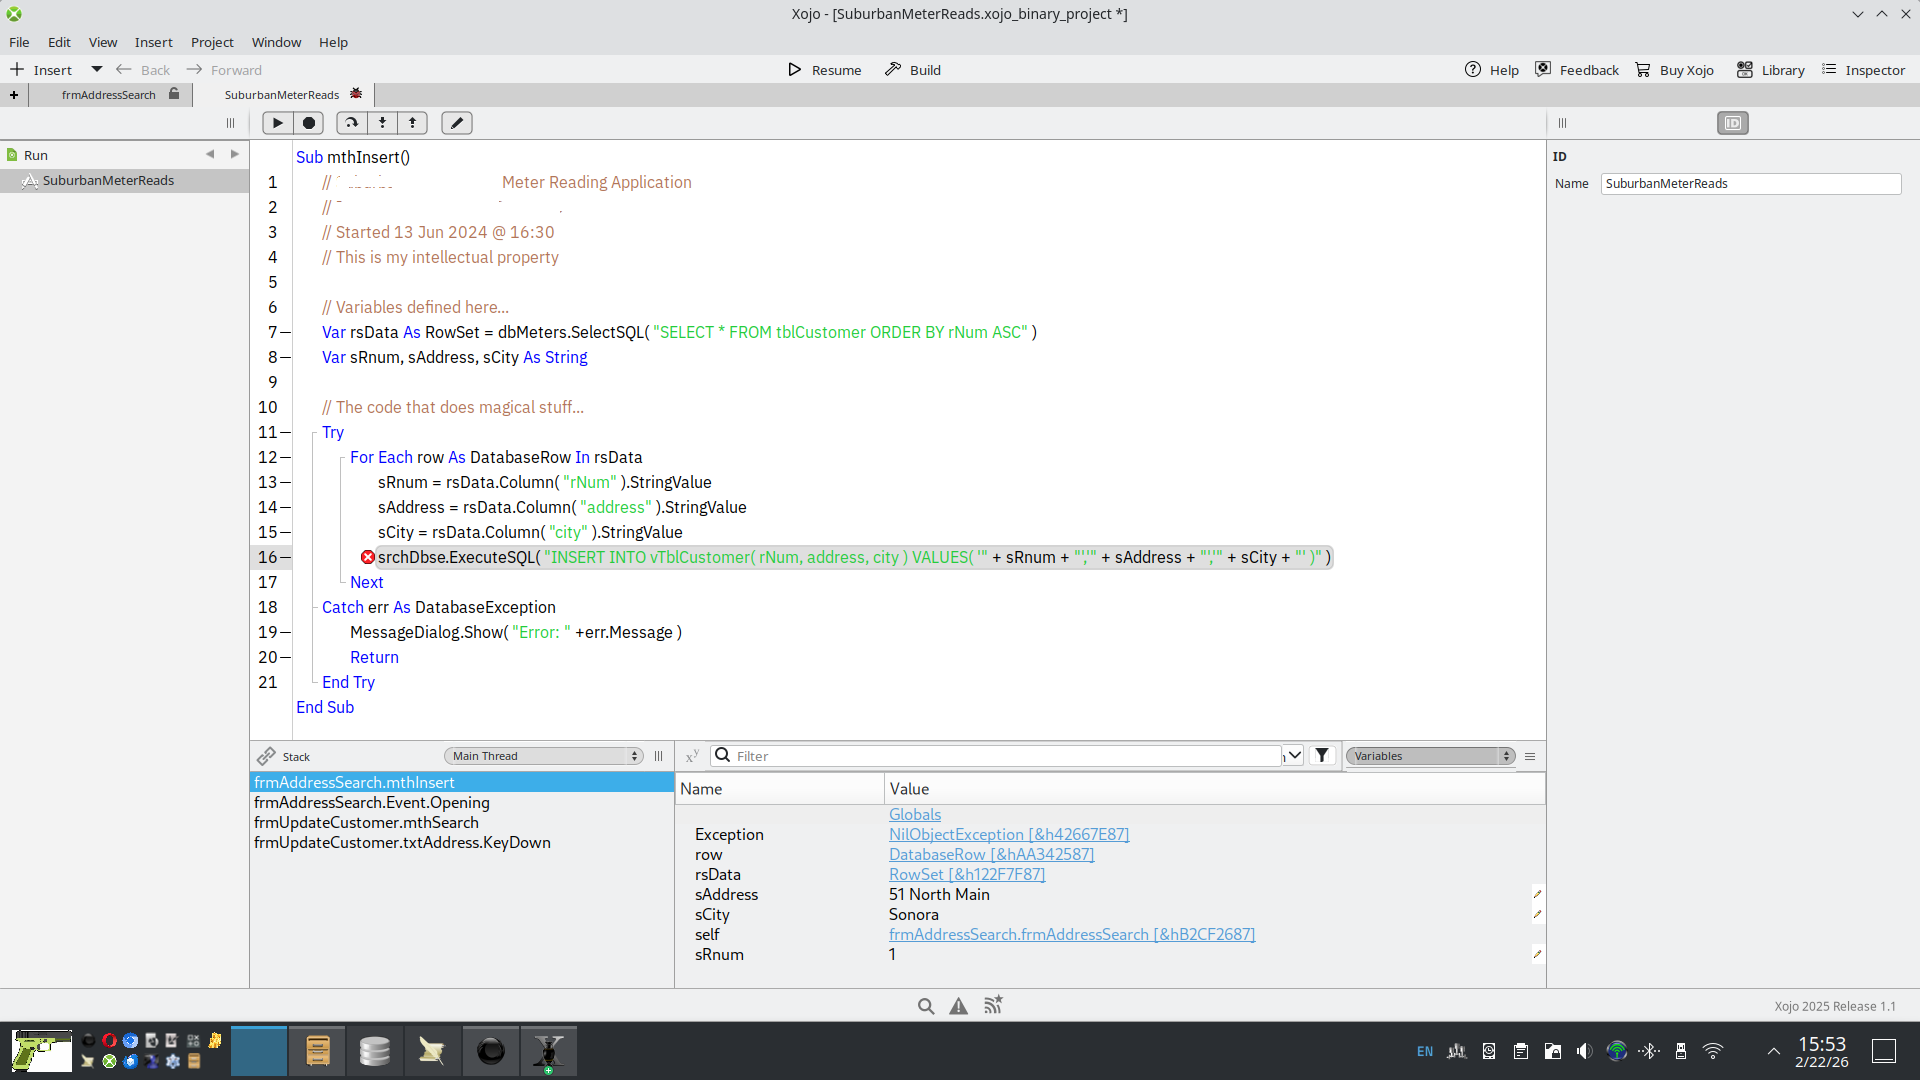Image resolution: width=1920 pixels, height=1080 pixels.
Task: Click the Build hammer icon
Action: point(893,70)
